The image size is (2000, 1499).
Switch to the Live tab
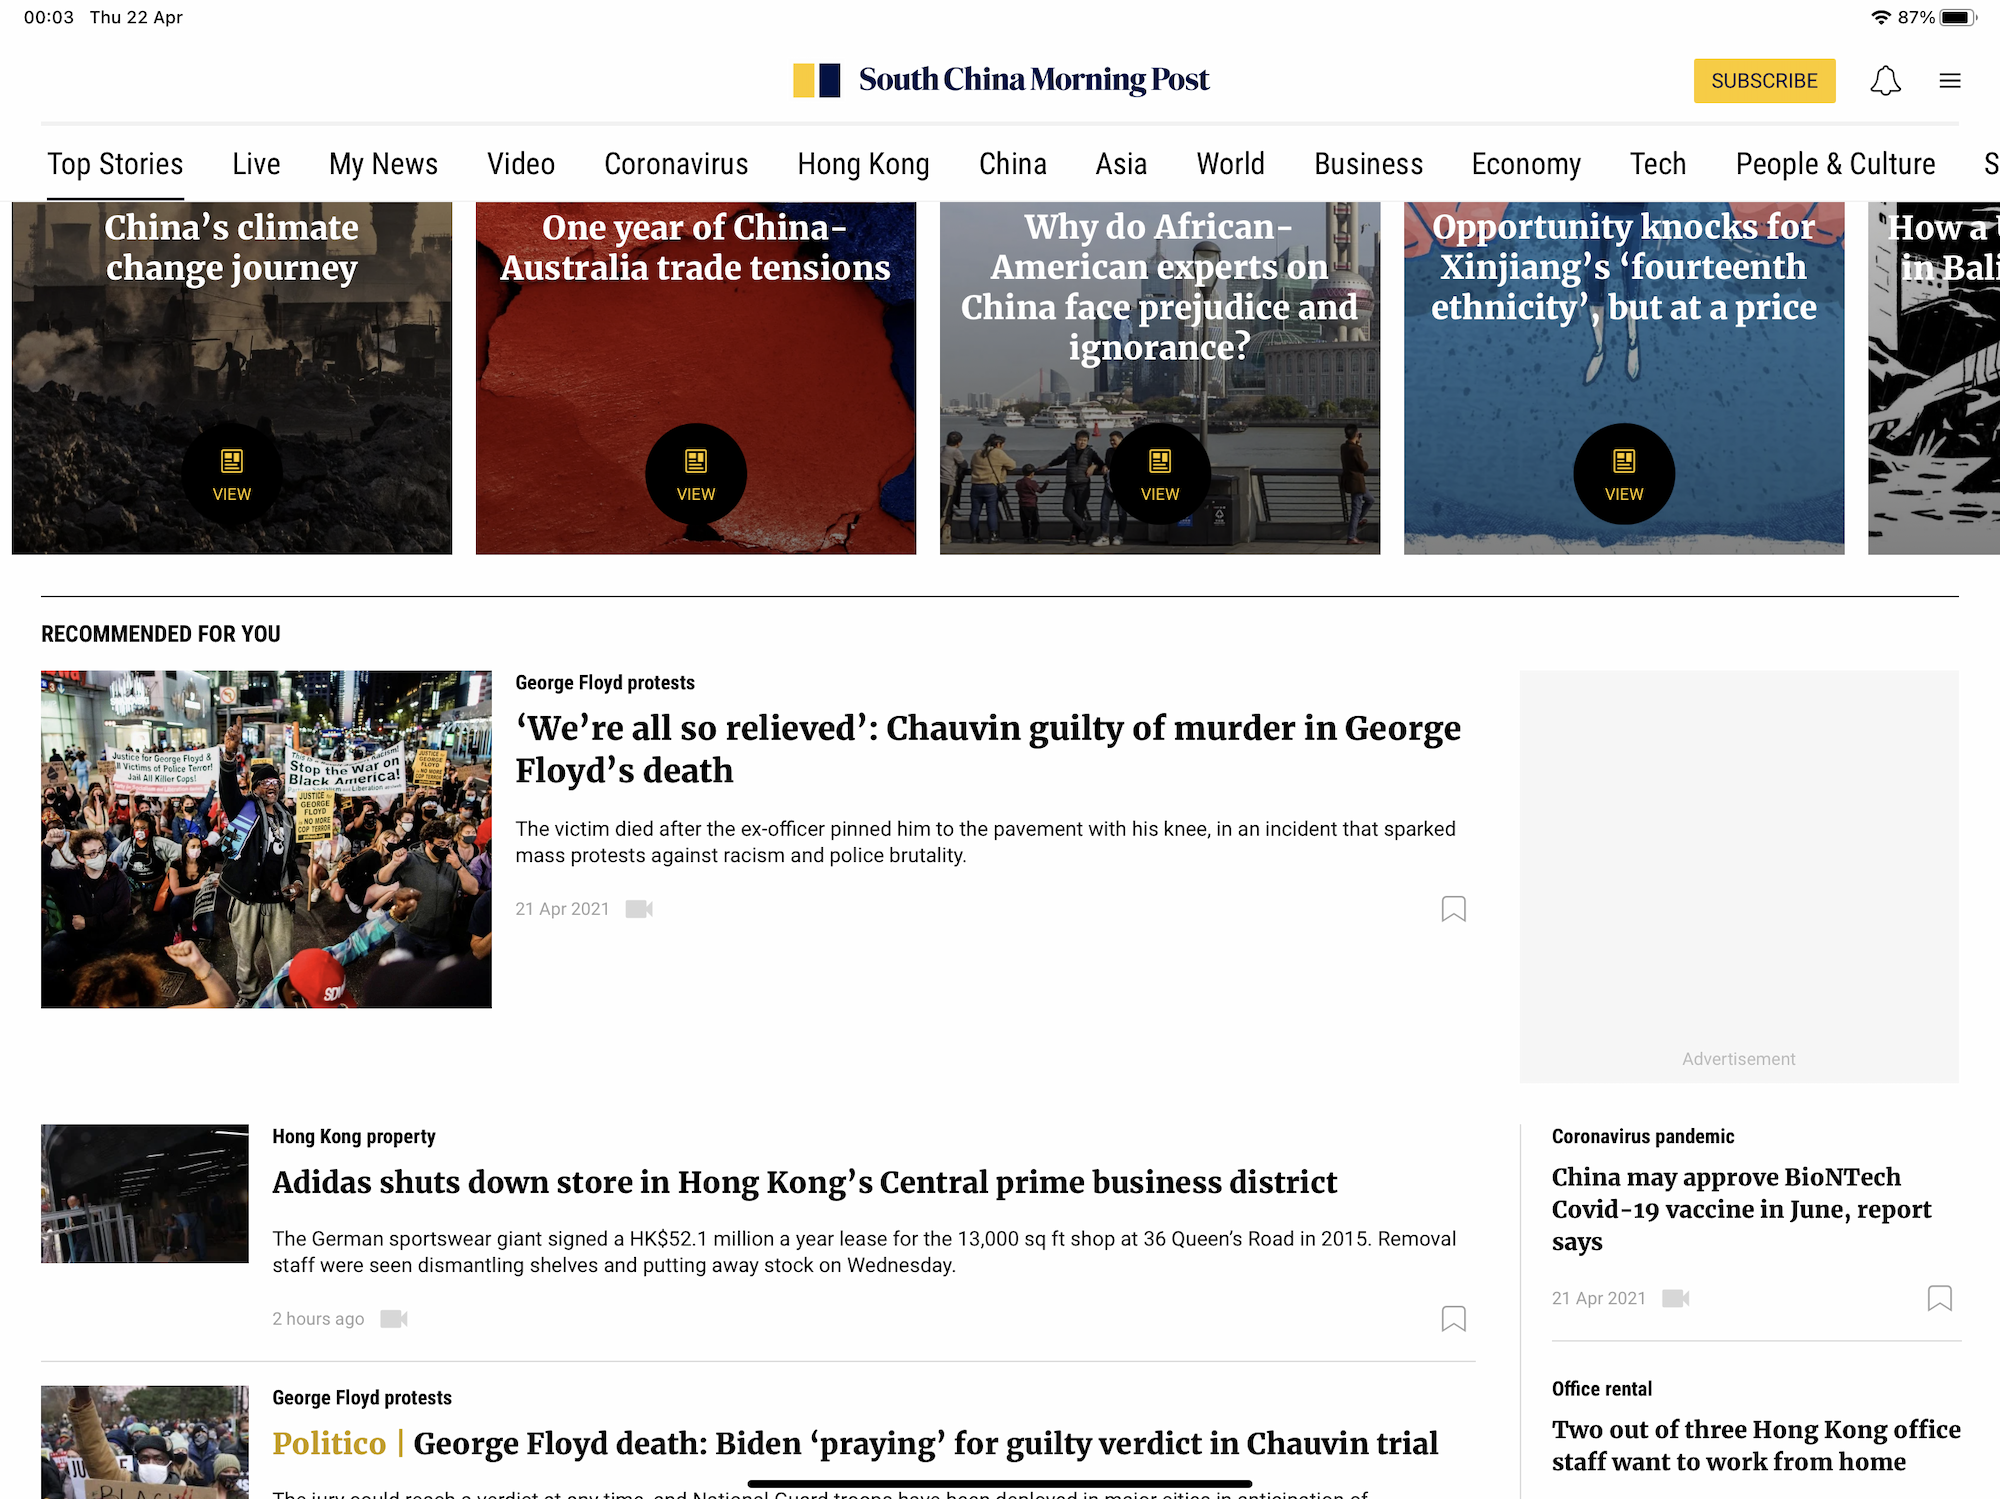pyautogui.click(x=256, y=164)
